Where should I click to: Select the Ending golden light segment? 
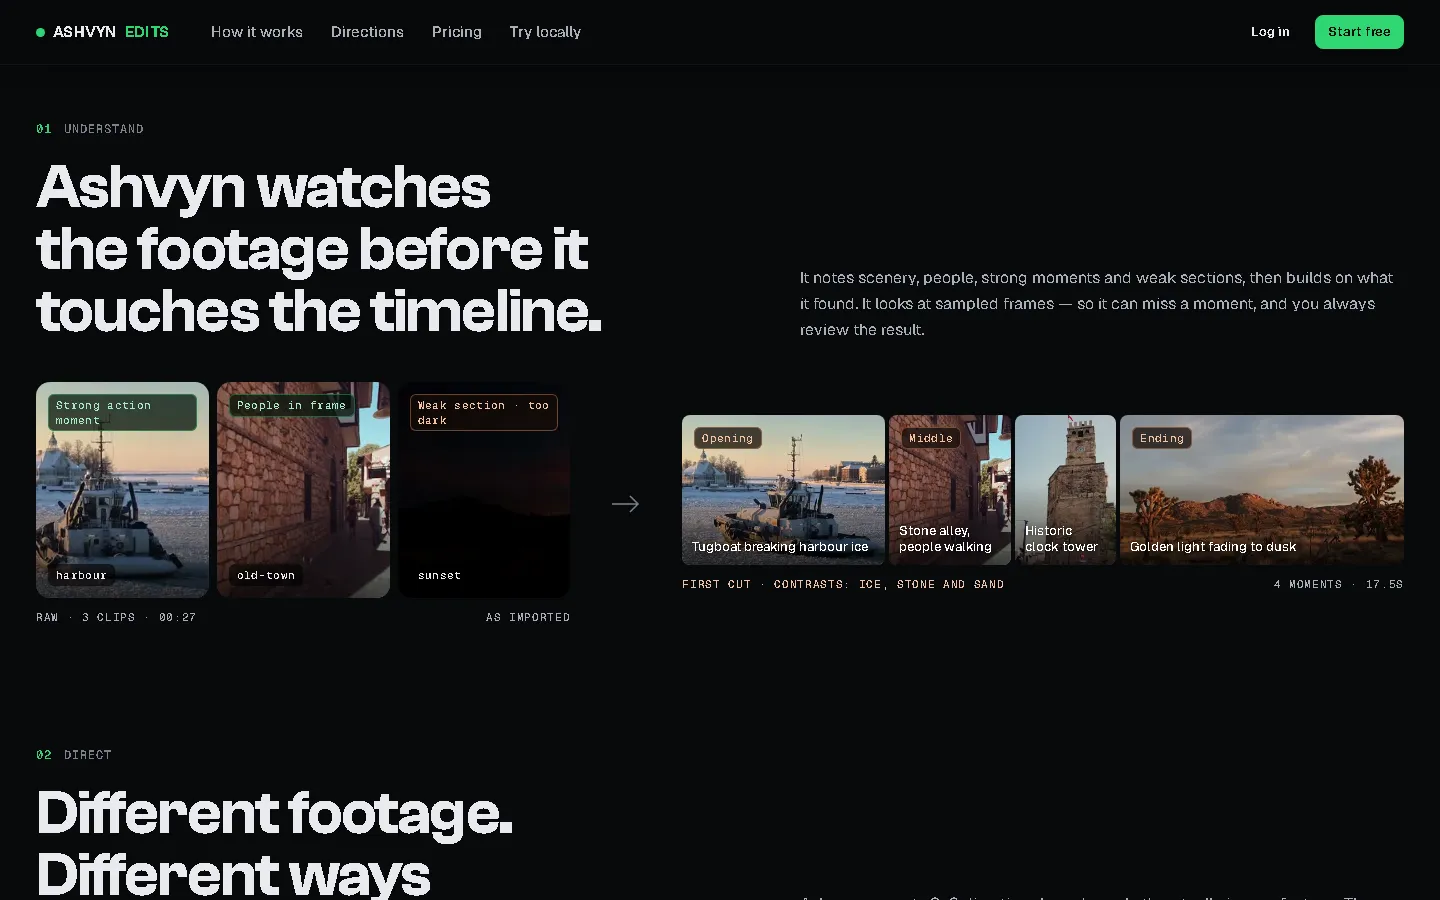pyautogui.click(x=1262, y=490)
